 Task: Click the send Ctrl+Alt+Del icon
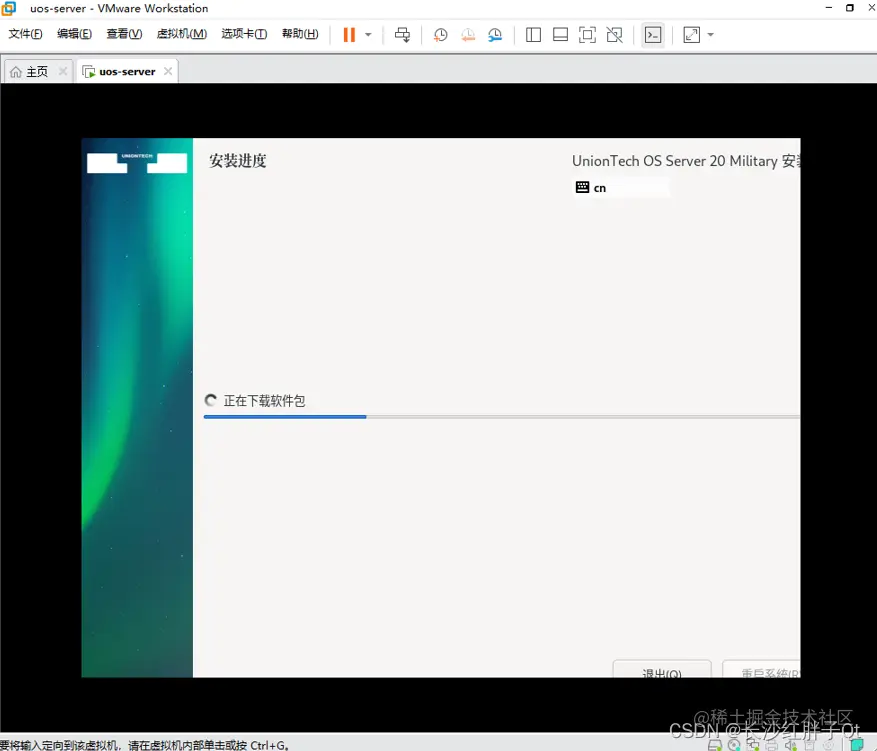tap(403, 34)
